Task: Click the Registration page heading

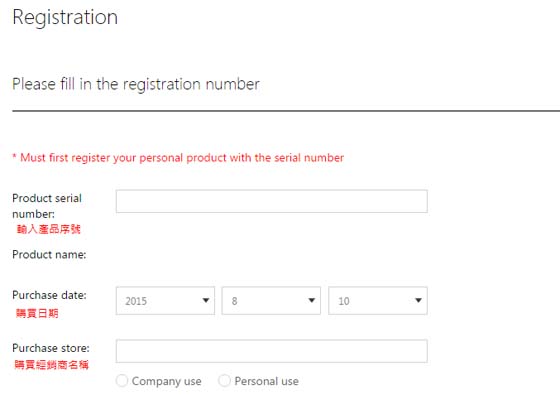Action: [x=65, y=18]
